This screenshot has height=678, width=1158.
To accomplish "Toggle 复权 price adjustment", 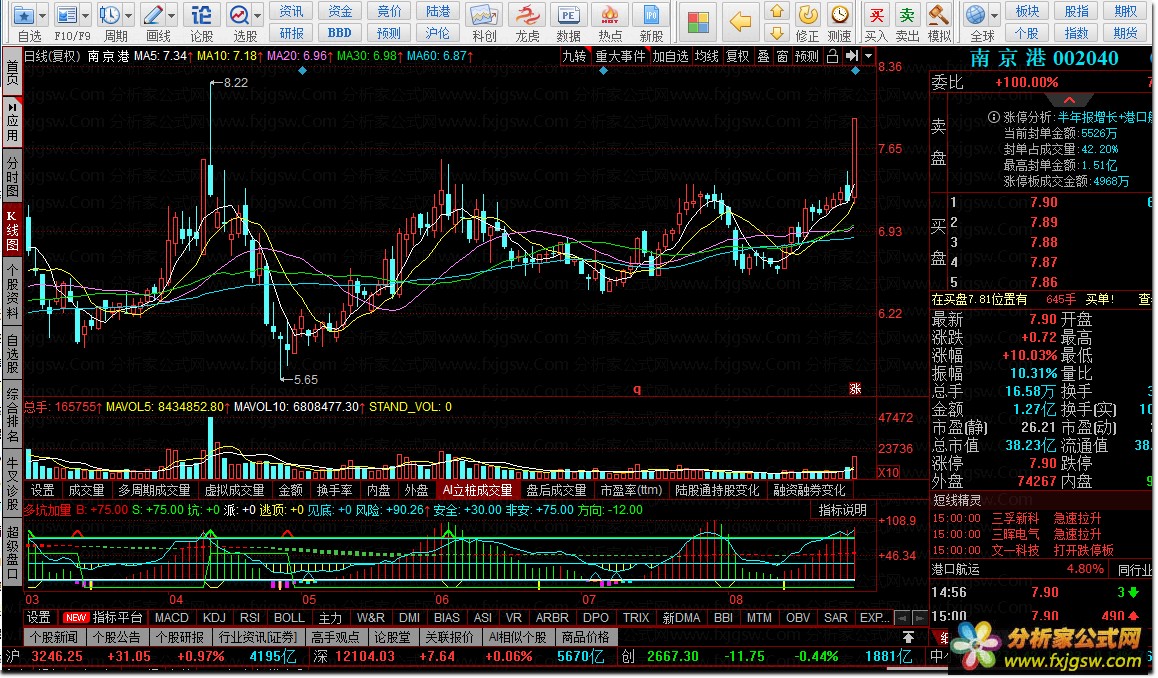I will pyautogui.click(x=738, y=56).
